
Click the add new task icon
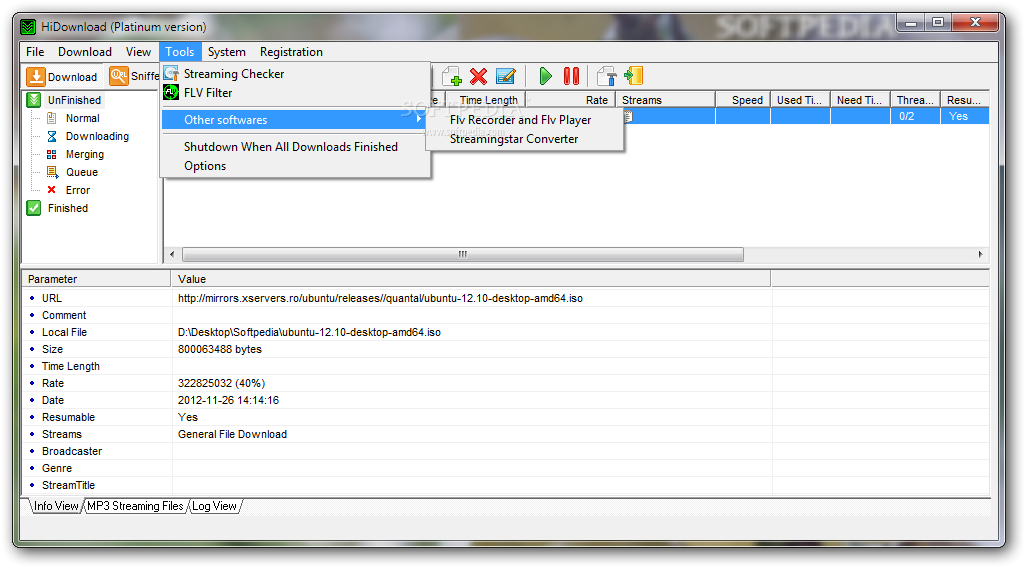452,77
